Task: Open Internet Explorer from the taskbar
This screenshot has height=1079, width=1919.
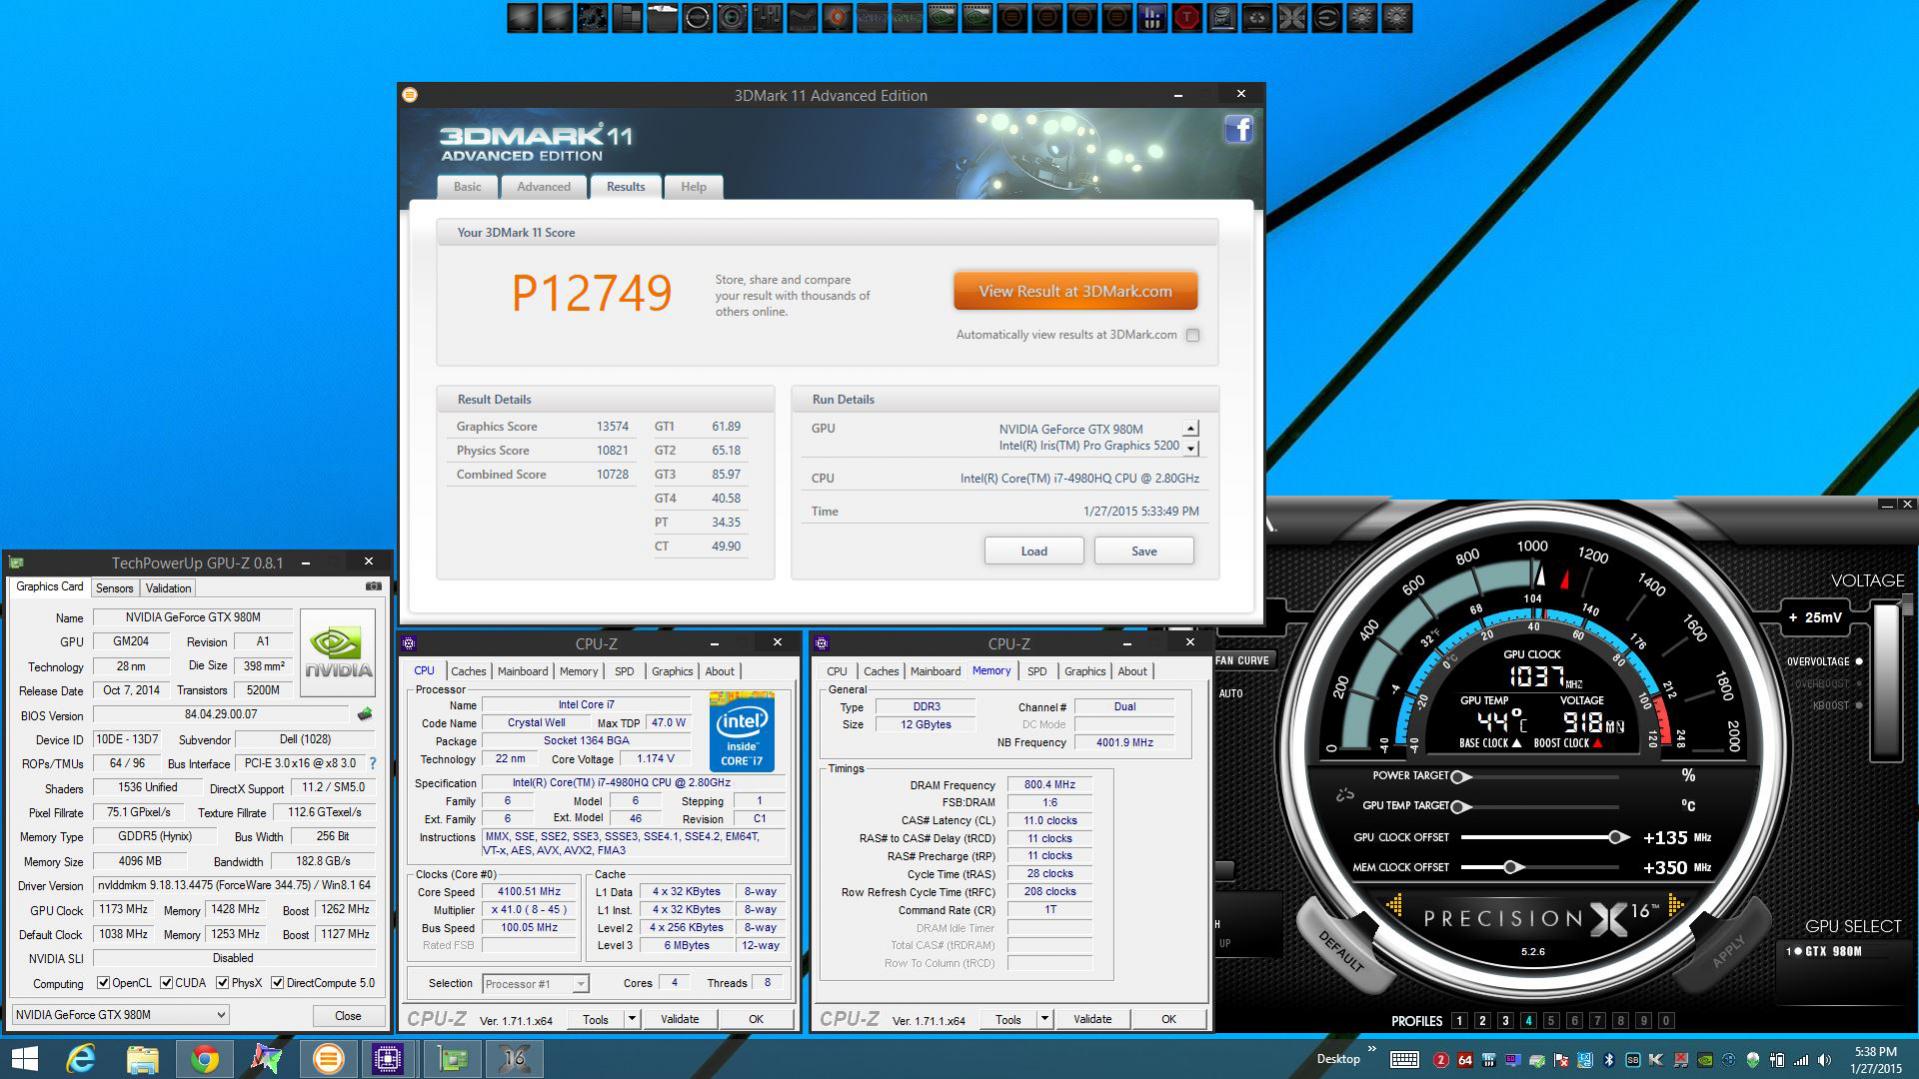Action: [81, 1058]
